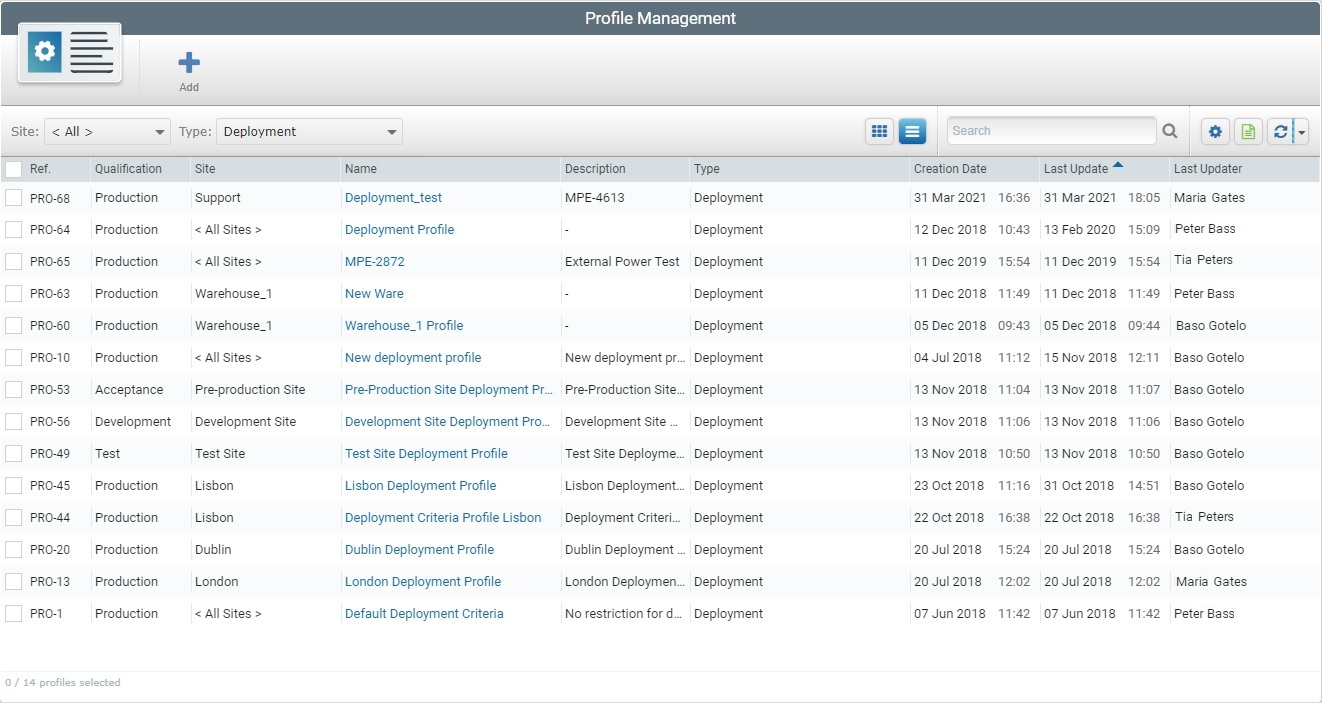The width and height of the screenshot is (1322, 703).
Task: Open the Type filter dropdown
Action: [308, 131]
